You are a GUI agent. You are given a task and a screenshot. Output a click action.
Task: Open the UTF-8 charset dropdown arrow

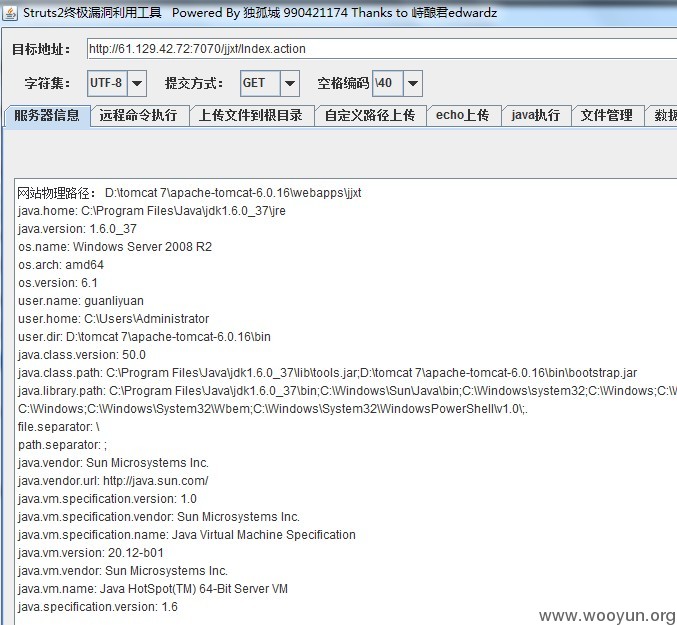tap(137, 83)
